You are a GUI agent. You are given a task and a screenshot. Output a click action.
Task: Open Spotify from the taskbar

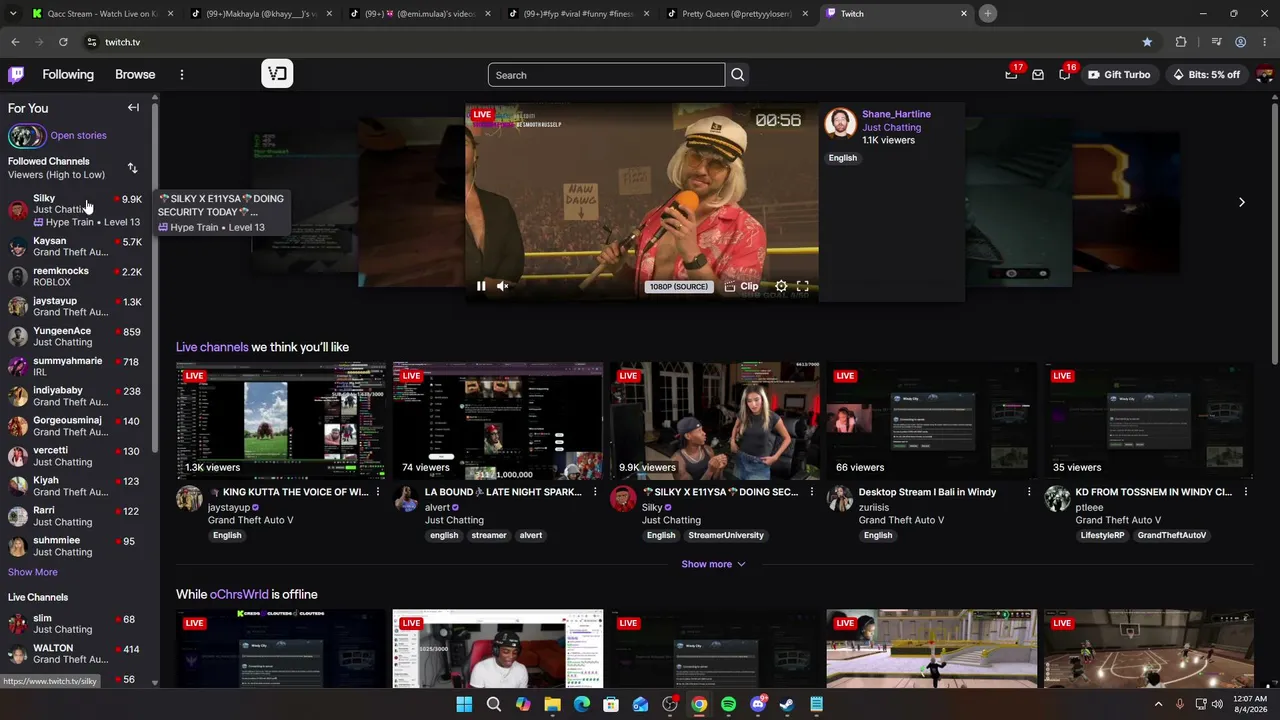[x=728, y=704]
